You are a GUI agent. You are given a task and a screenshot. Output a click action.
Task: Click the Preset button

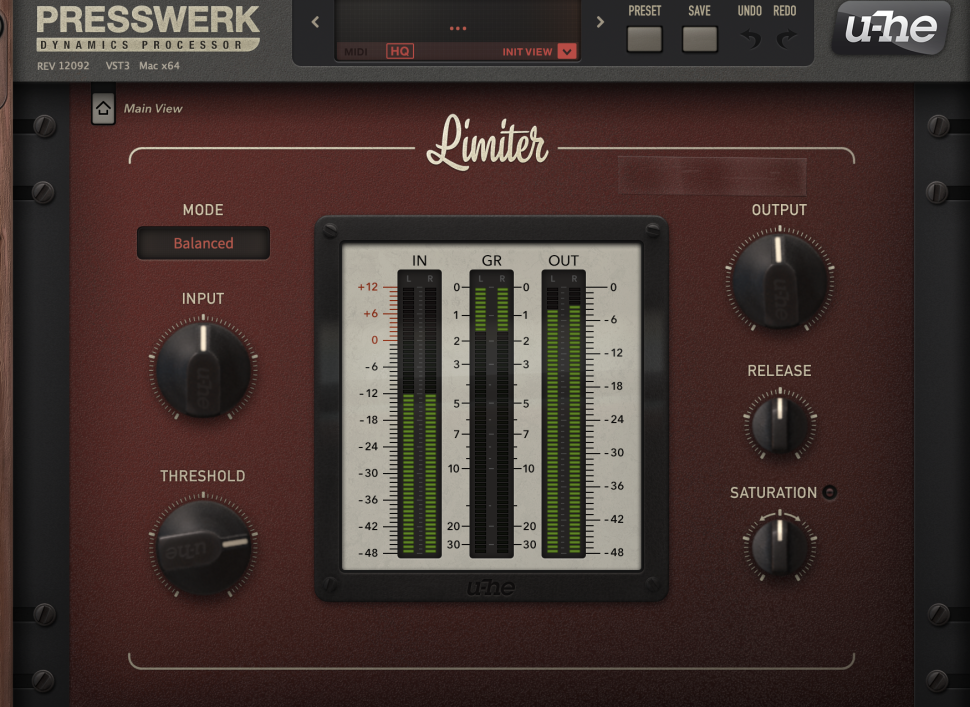645,38
